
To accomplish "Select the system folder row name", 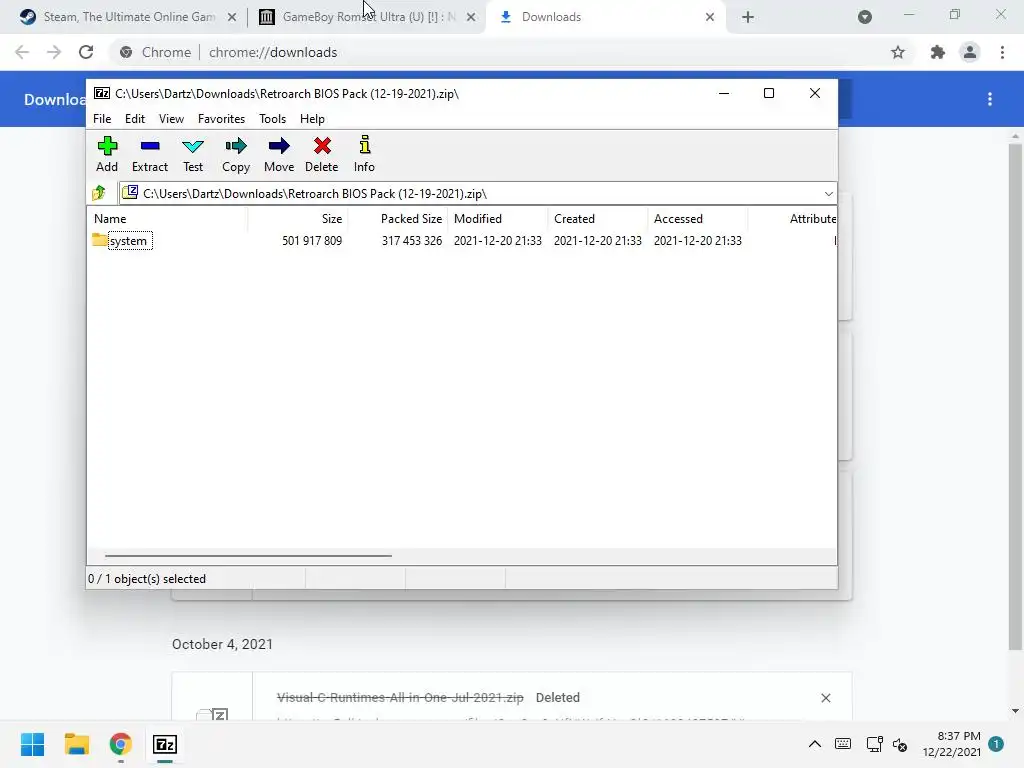I will (130, 240).
